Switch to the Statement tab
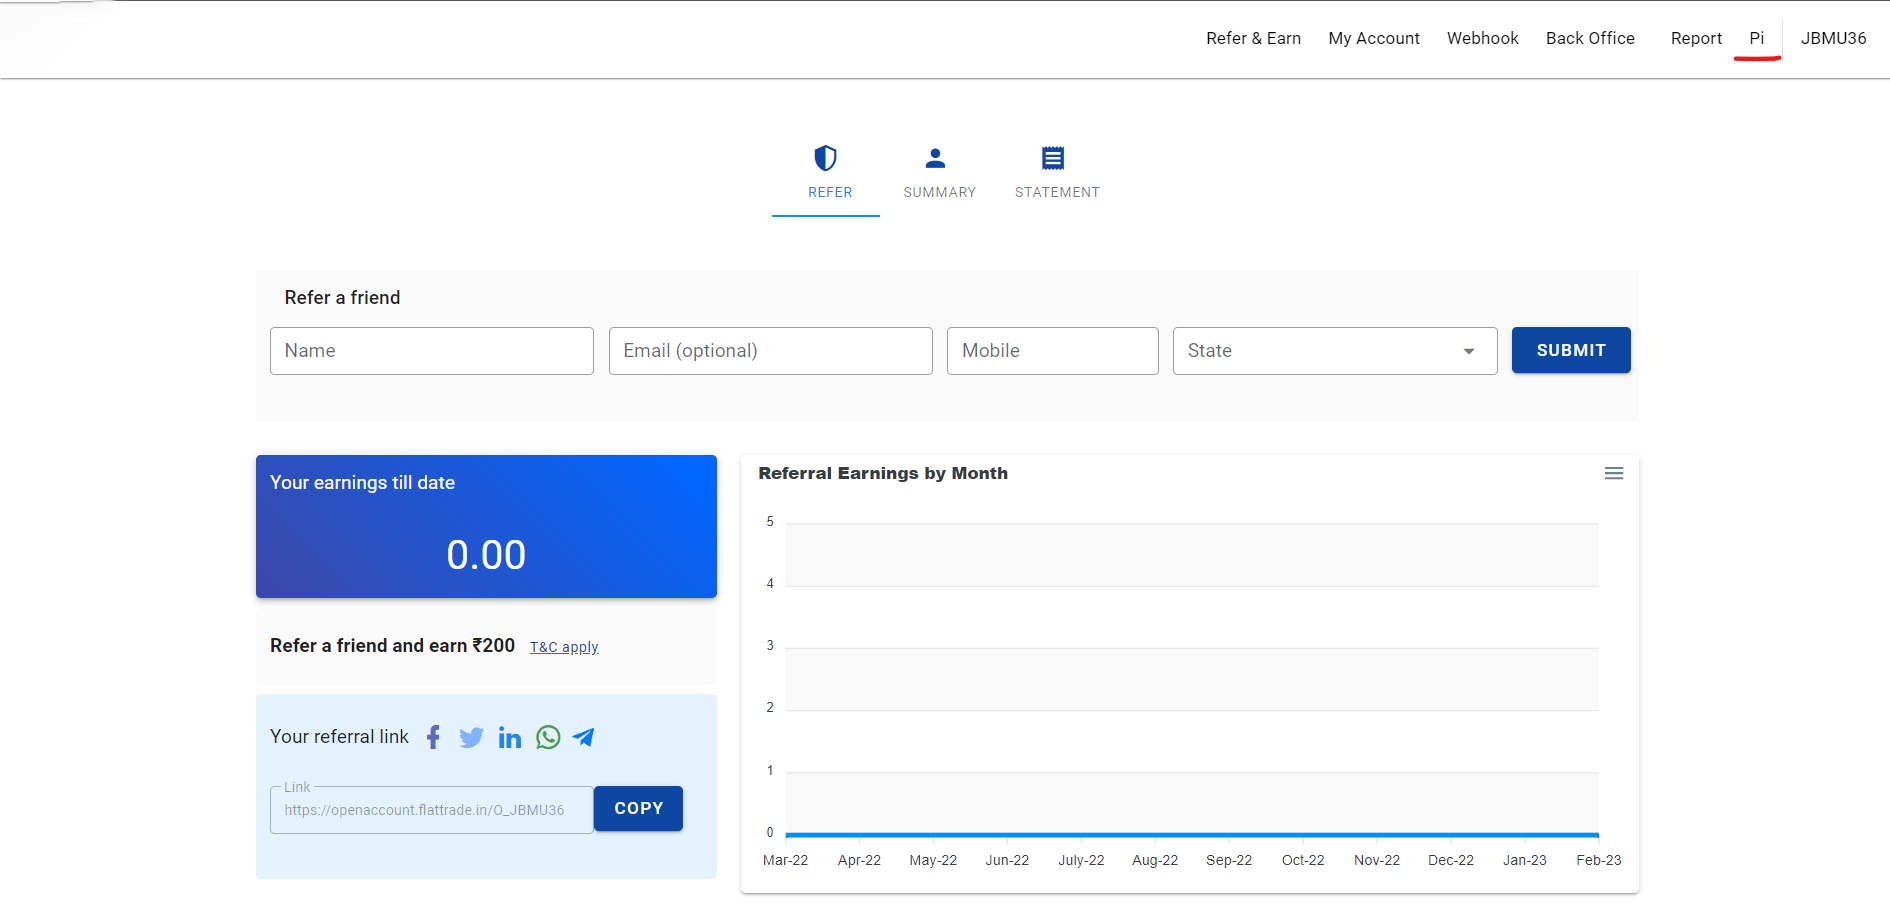Screen dimensions: 1890x907 (x=1057, y=173)
